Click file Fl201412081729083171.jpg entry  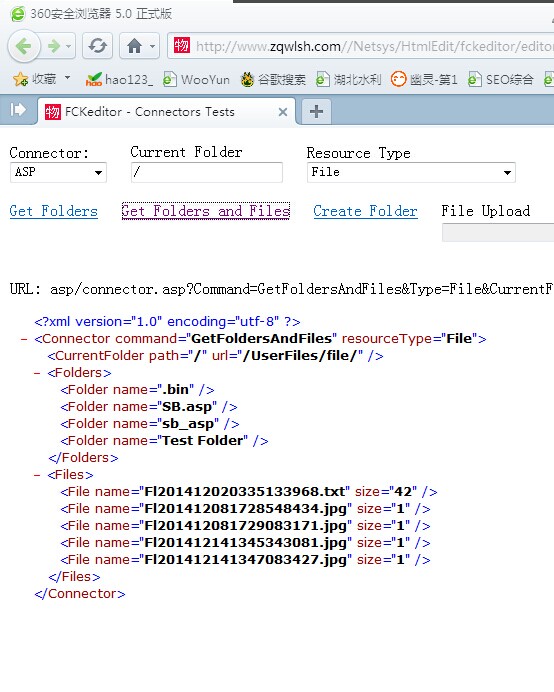click(x=245, y=526)
